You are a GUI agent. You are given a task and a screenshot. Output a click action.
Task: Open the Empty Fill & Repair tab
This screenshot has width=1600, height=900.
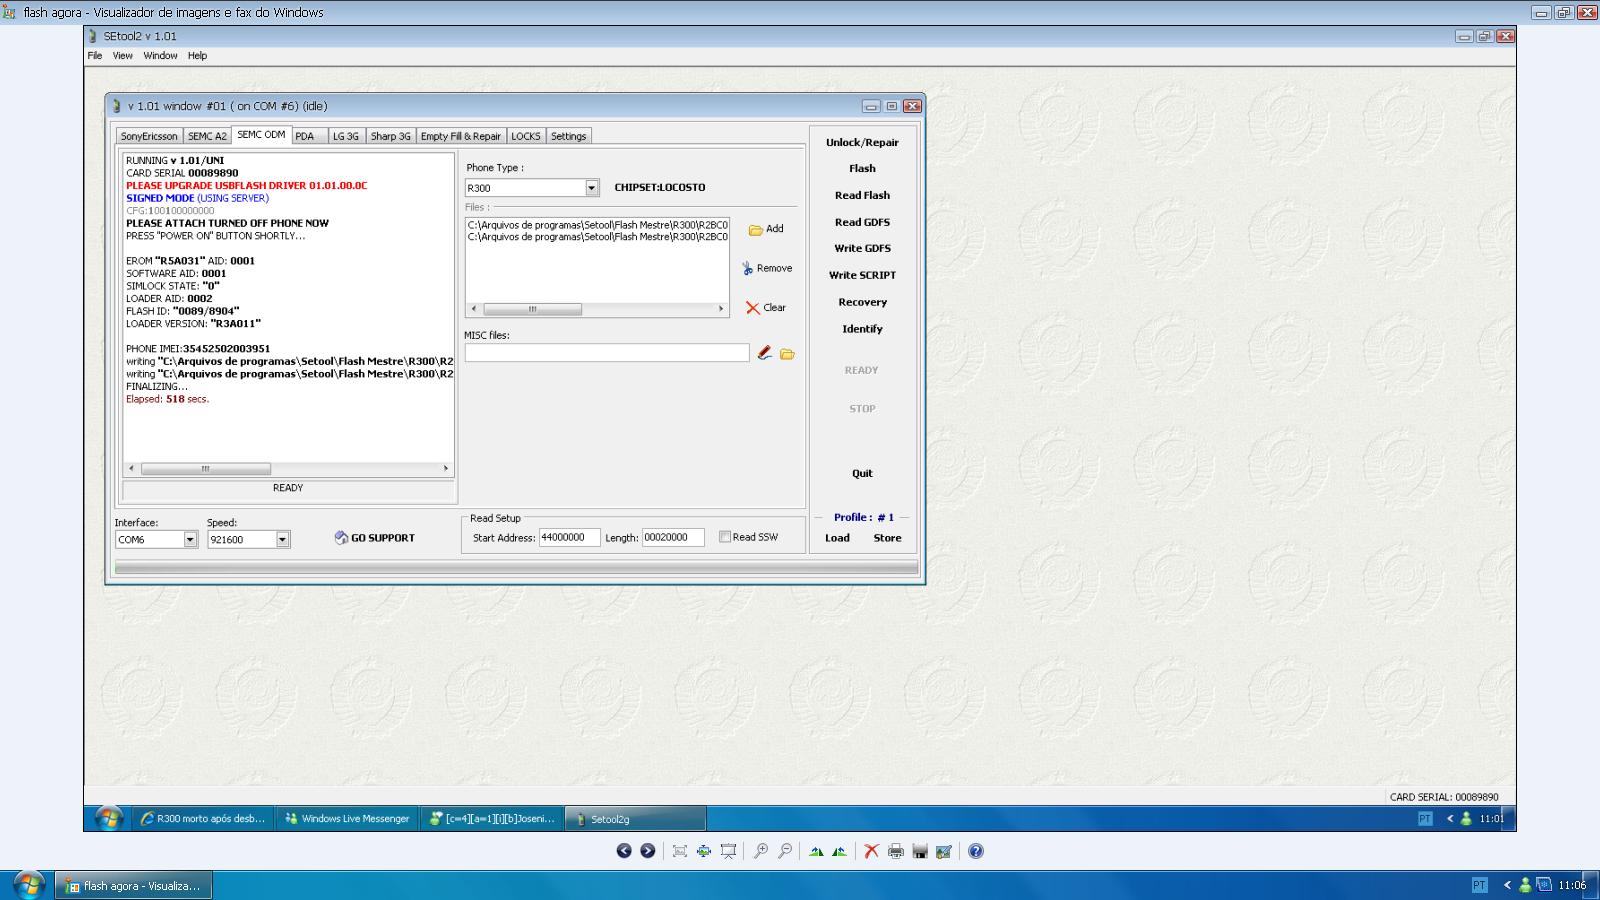(x=461, y=136)
